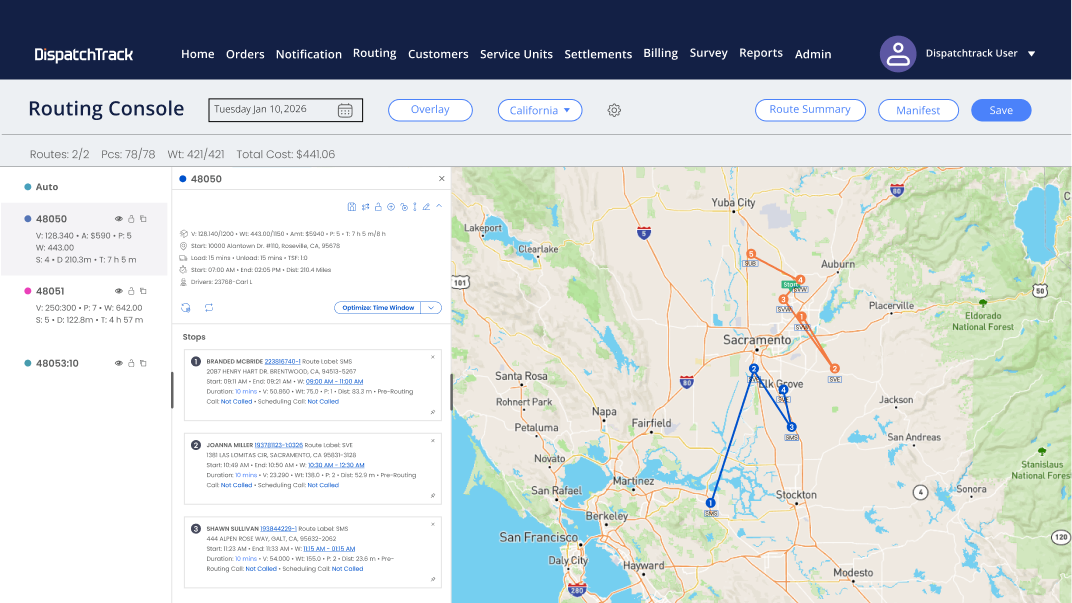Toggle visibility eye for route 48050

click(118, 219)
